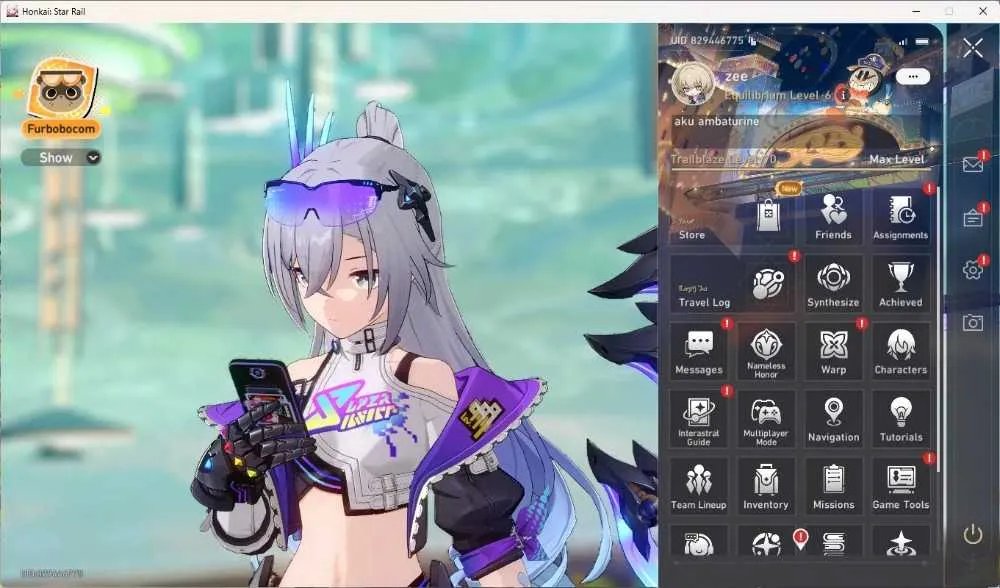Viewport: 1000px width, 588px height.
Task: Open Tutorials
Action: [x=901, y=419]
